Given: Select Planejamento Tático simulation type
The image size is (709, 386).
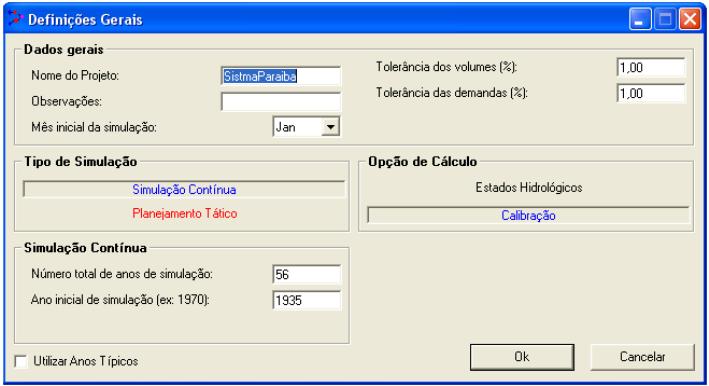Looking at the screenshot, I should 184,213.
